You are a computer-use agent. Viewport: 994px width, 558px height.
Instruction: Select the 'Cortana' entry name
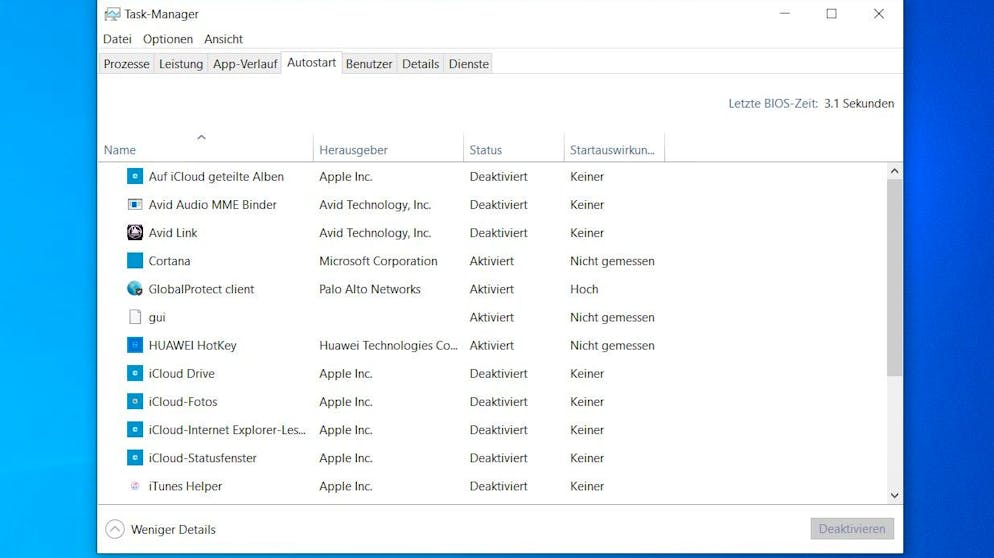169,261
